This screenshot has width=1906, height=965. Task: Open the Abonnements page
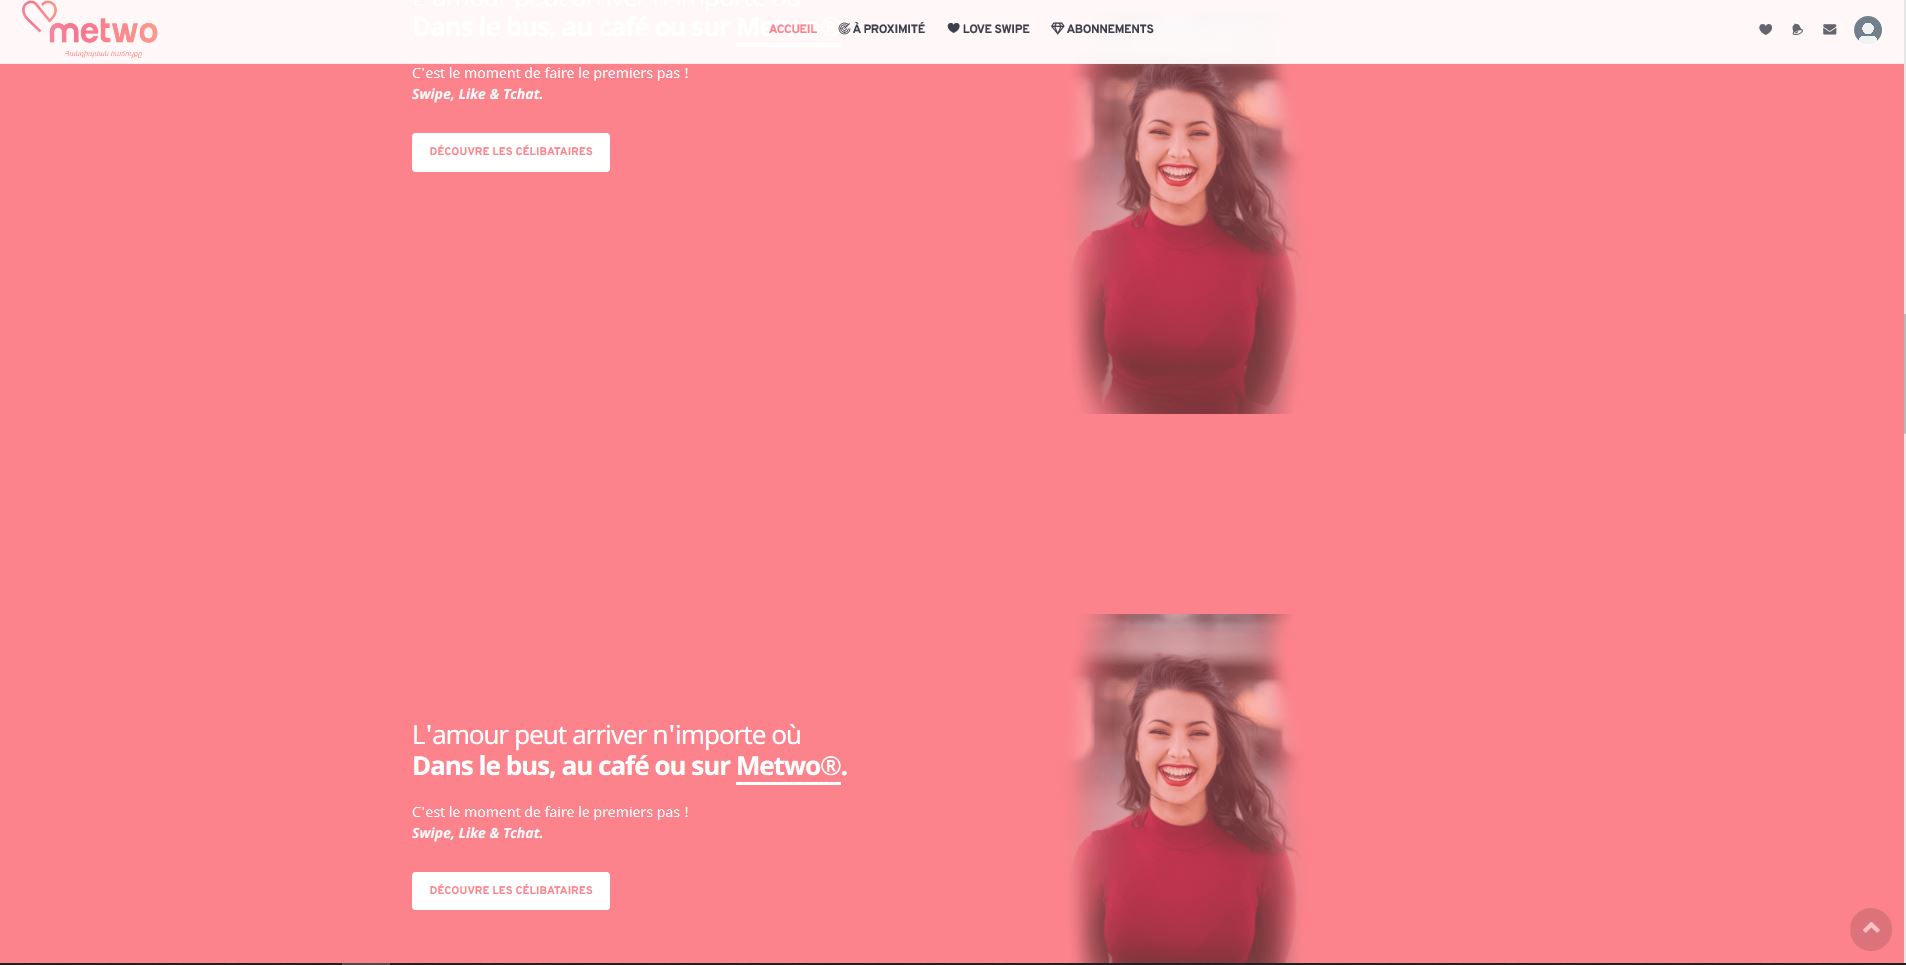click(1102, 29)
